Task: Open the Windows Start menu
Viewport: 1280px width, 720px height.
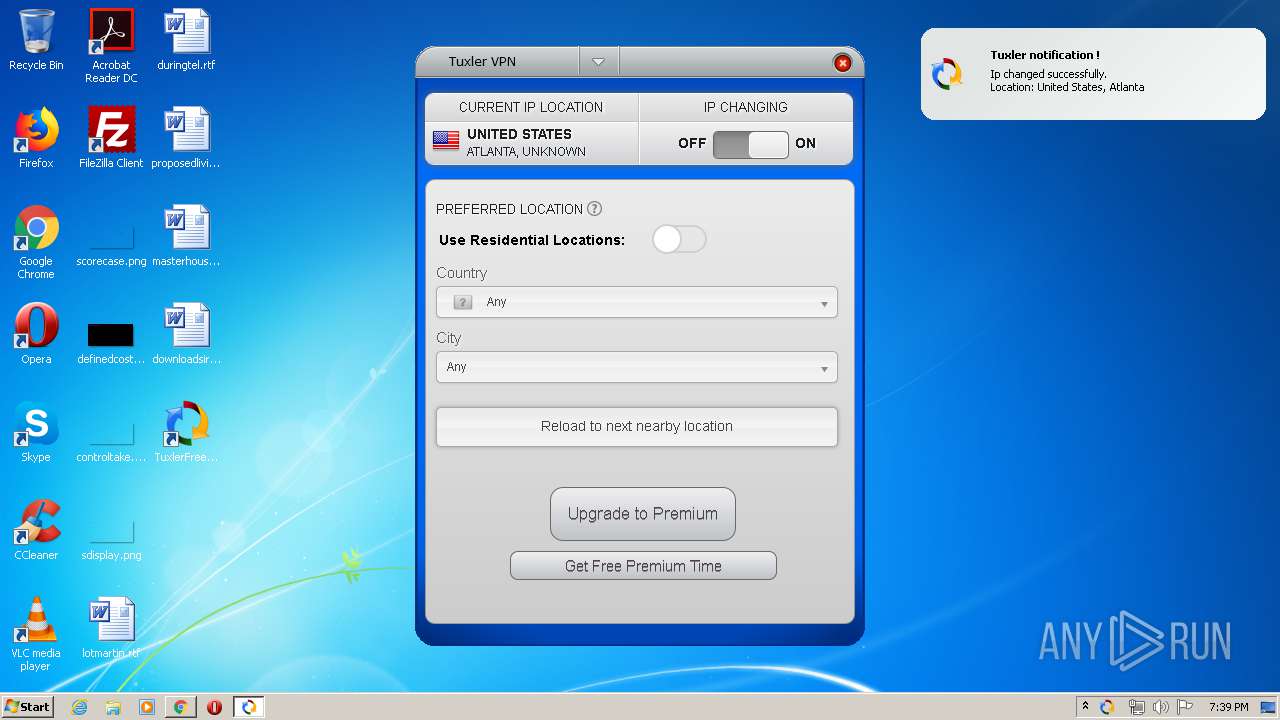Action: click(28, 706)
